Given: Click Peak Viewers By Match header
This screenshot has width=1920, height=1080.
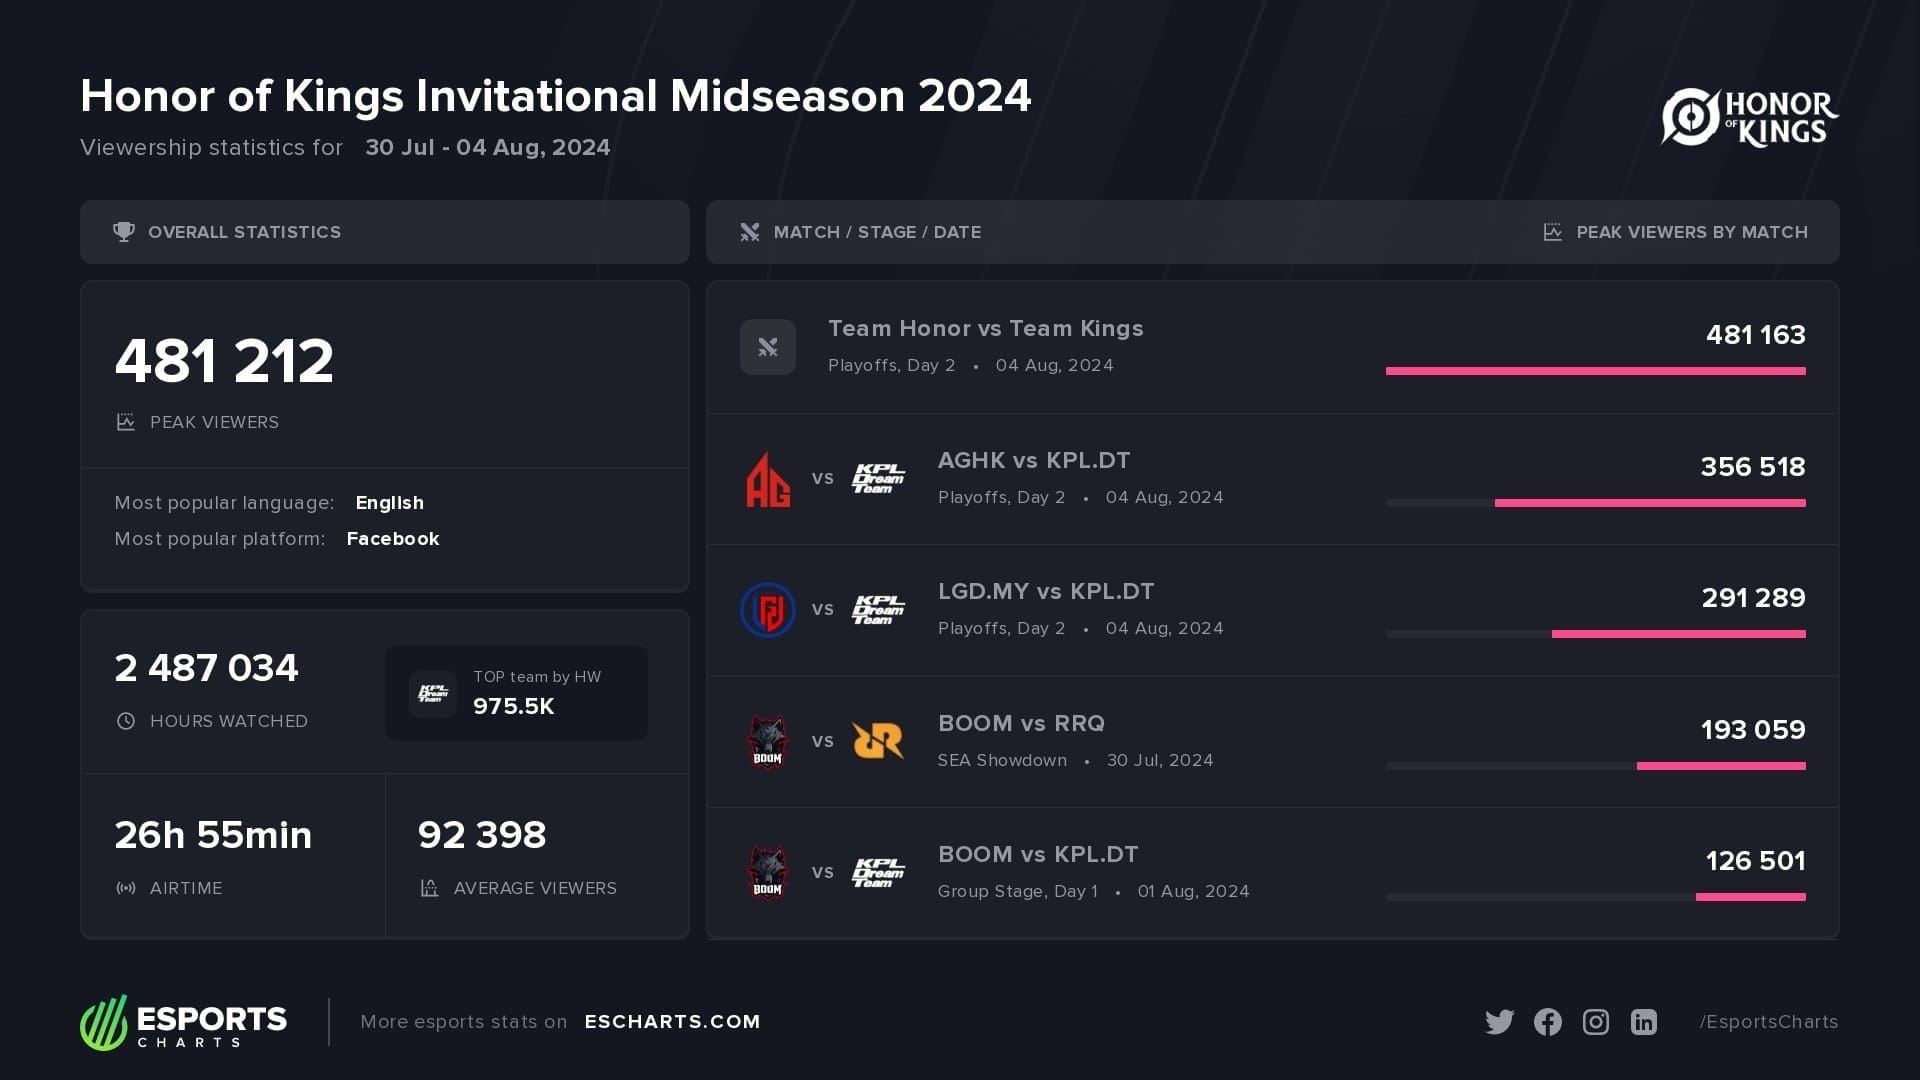Looking at the screenshot, I should click(x=1691, y=232).
